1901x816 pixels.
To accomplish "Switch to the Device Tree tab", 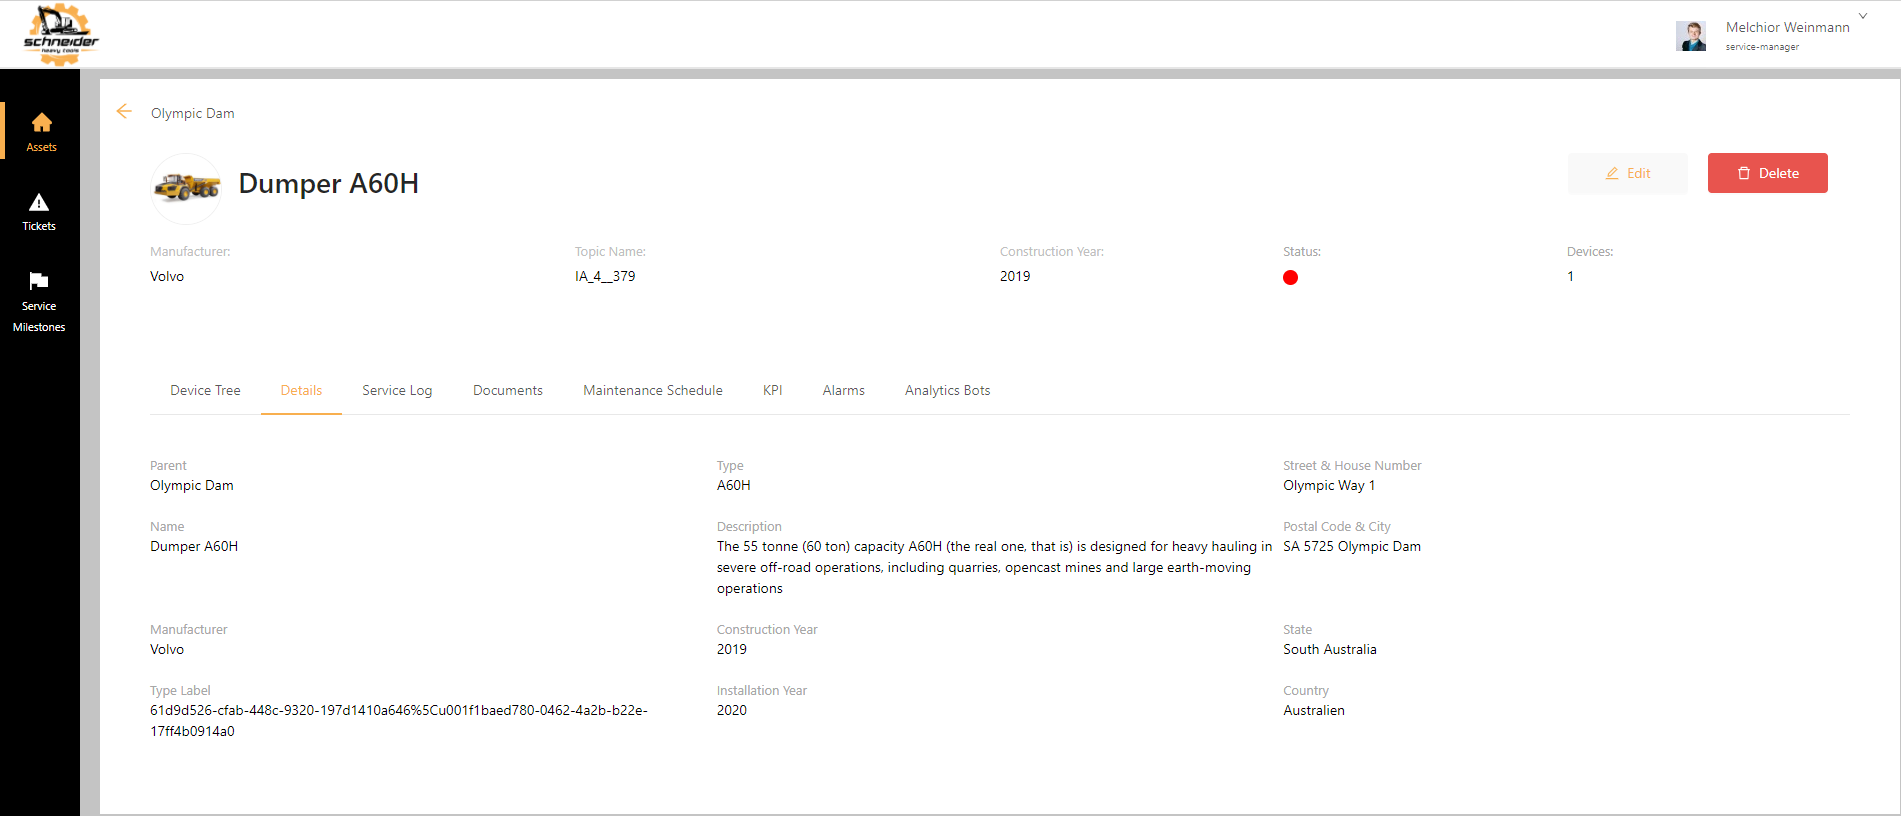I will point(205,391).
